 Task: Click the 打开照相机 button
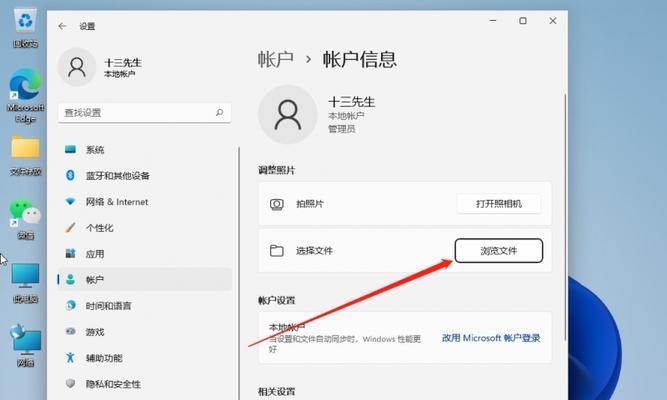tap(499, 204)
